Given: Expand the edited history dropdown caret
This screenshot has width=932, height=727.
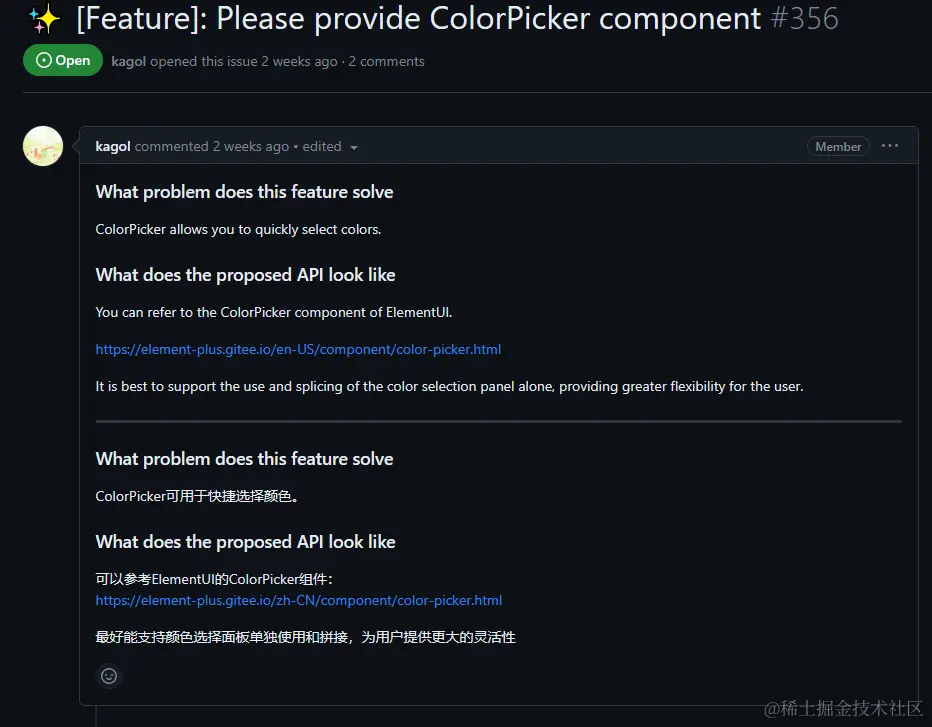Looking at the screenshot, I should (x=354, y=148).
